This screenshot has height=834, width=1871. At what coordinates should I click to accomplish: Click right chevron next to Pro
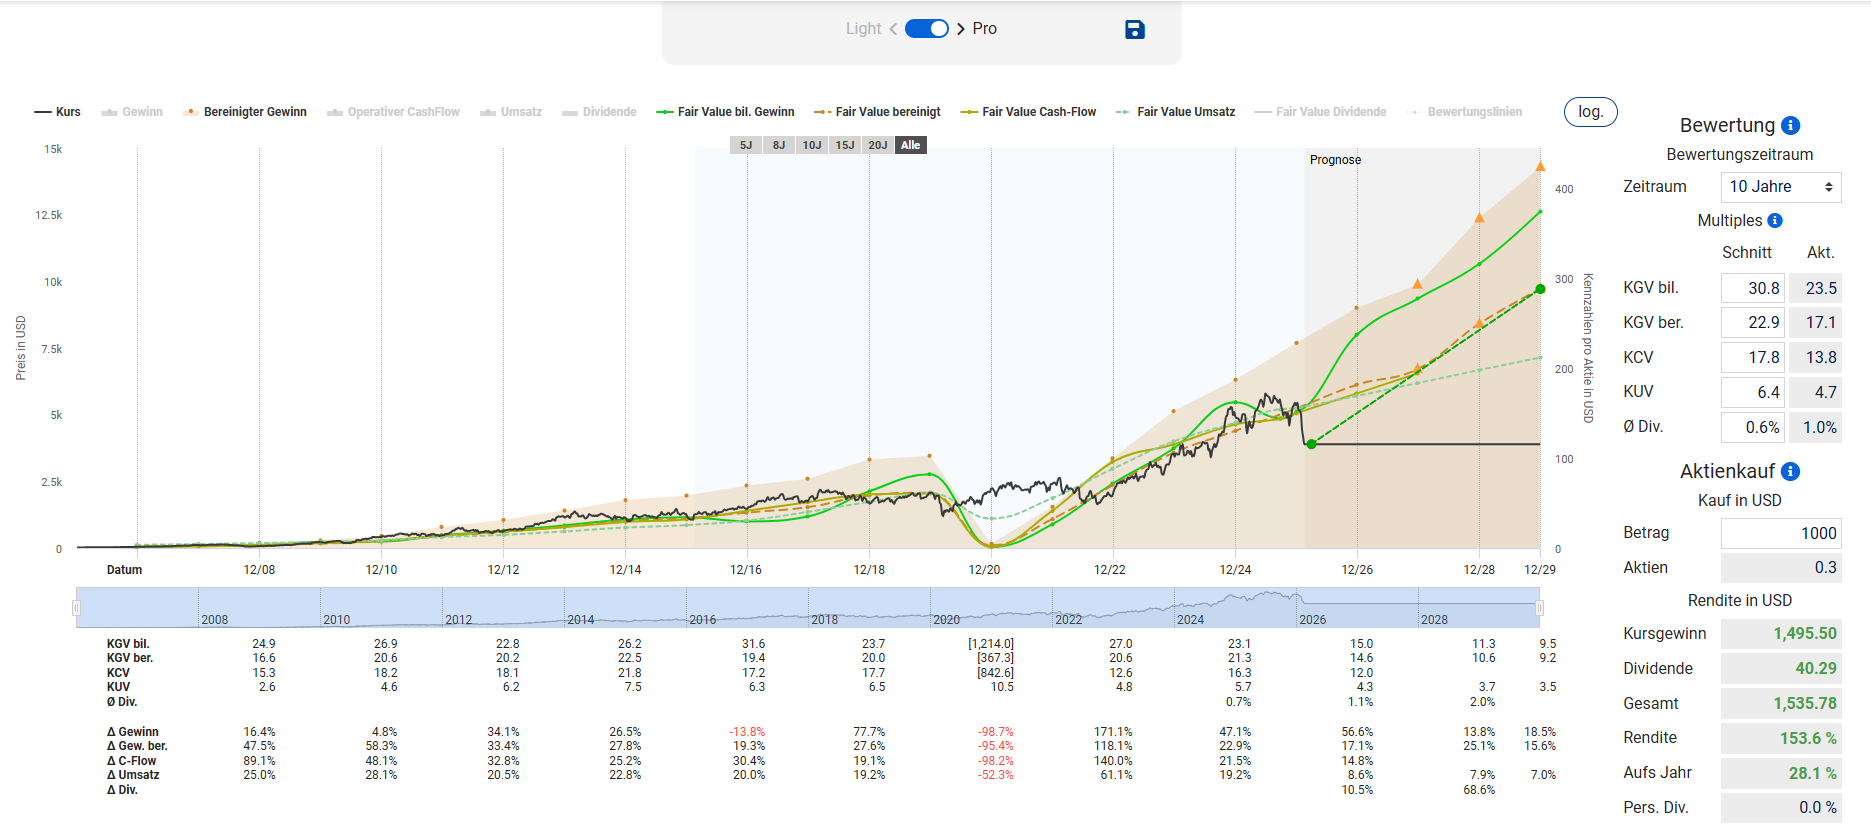[961, 29]
